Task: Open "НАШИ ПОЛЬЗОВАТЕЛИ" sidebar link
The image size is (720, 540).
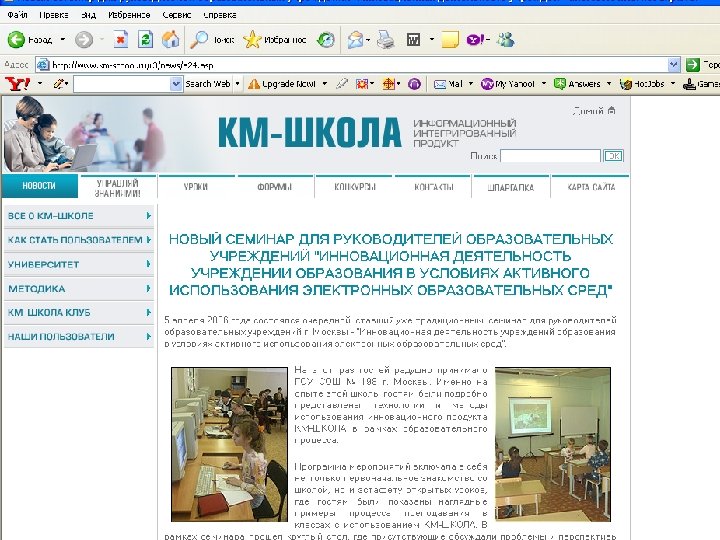Action: point(79,337)
